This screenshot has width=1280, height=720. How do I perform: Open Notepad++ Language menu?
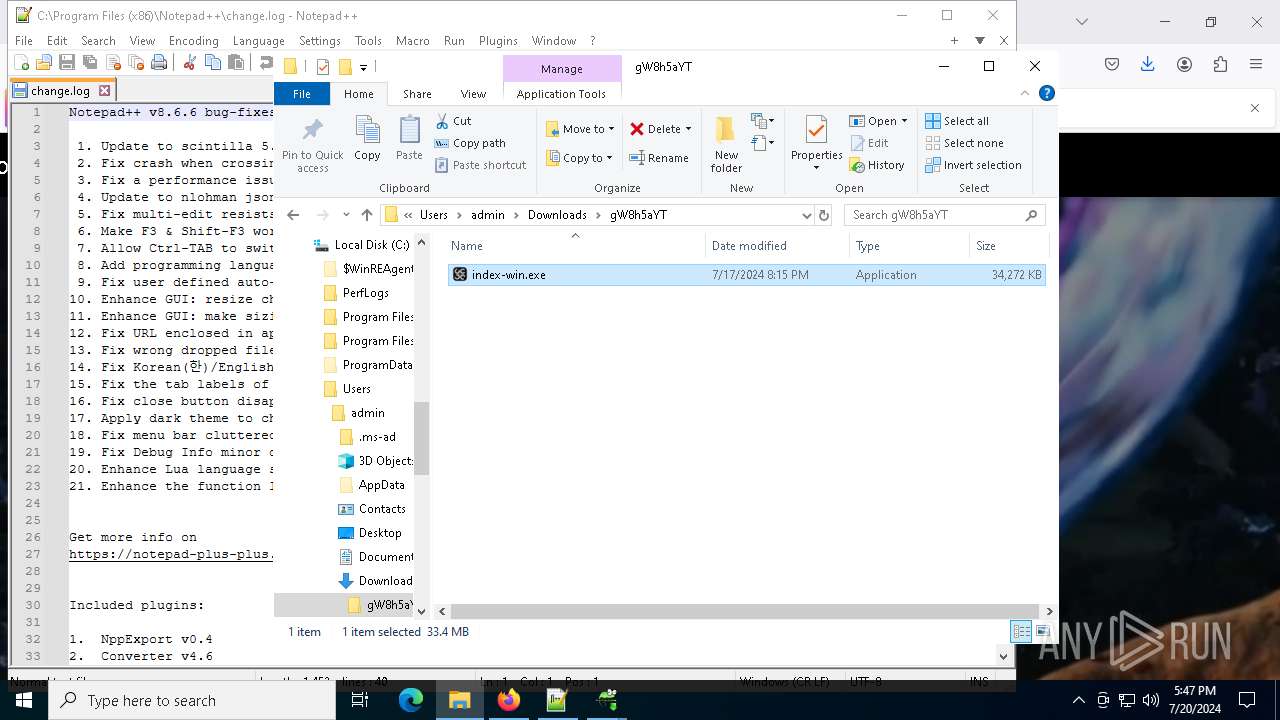pyautogui.click(x=258, y=41)
